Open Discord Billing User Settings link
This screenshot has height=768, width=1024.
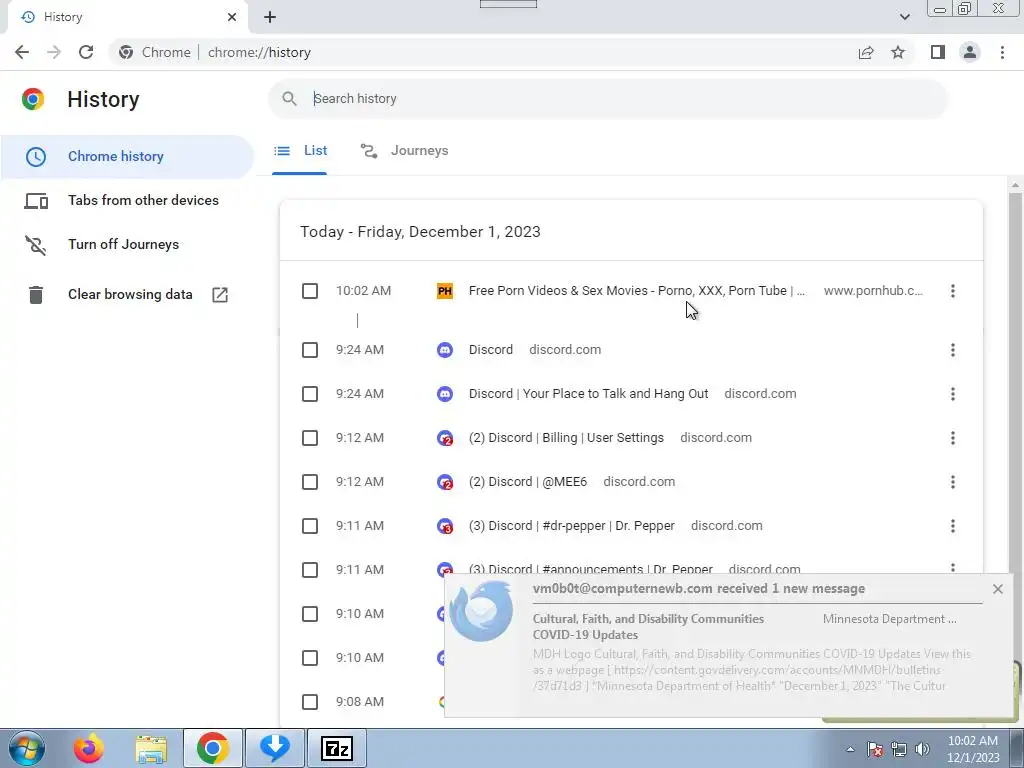click(566, 438)
